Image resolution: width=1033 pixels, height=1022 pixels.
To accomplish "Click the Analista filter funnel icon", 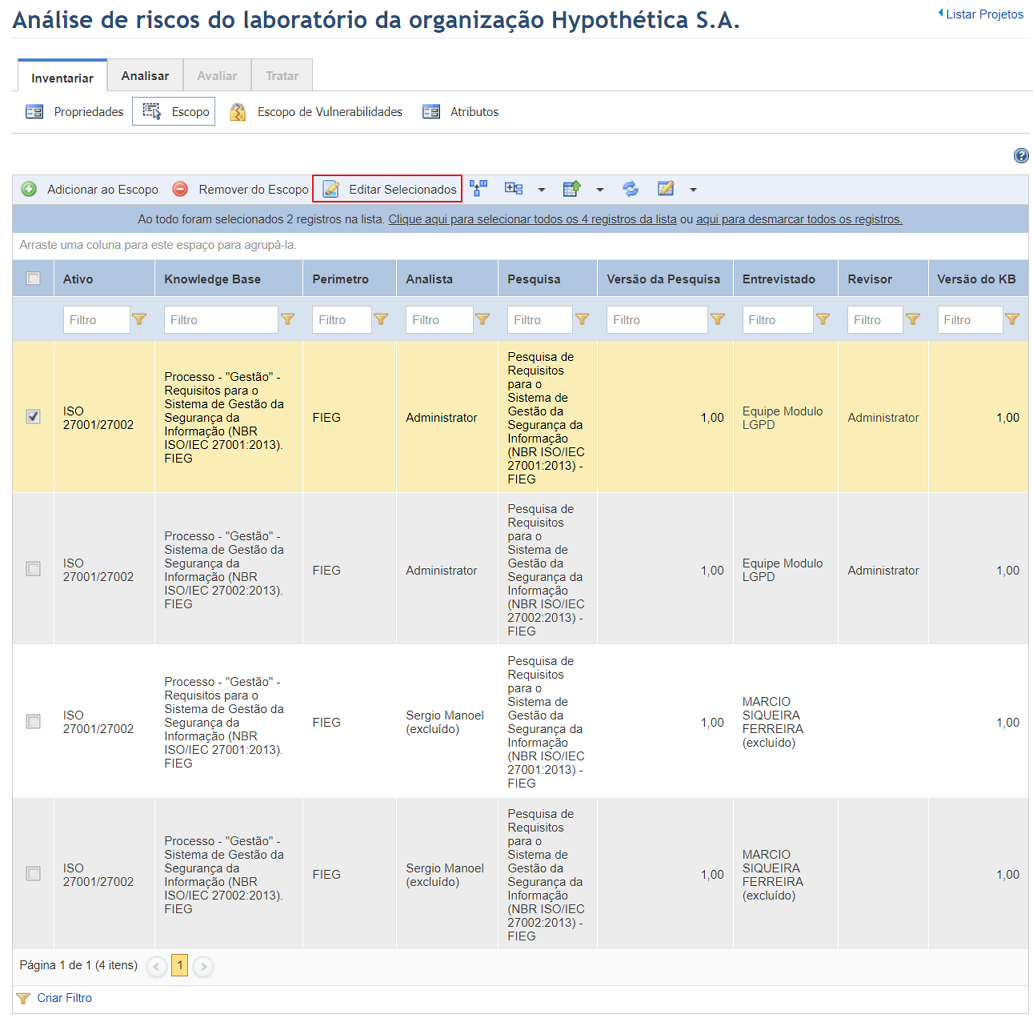I will pyautogui.click(x=482, y=320).
